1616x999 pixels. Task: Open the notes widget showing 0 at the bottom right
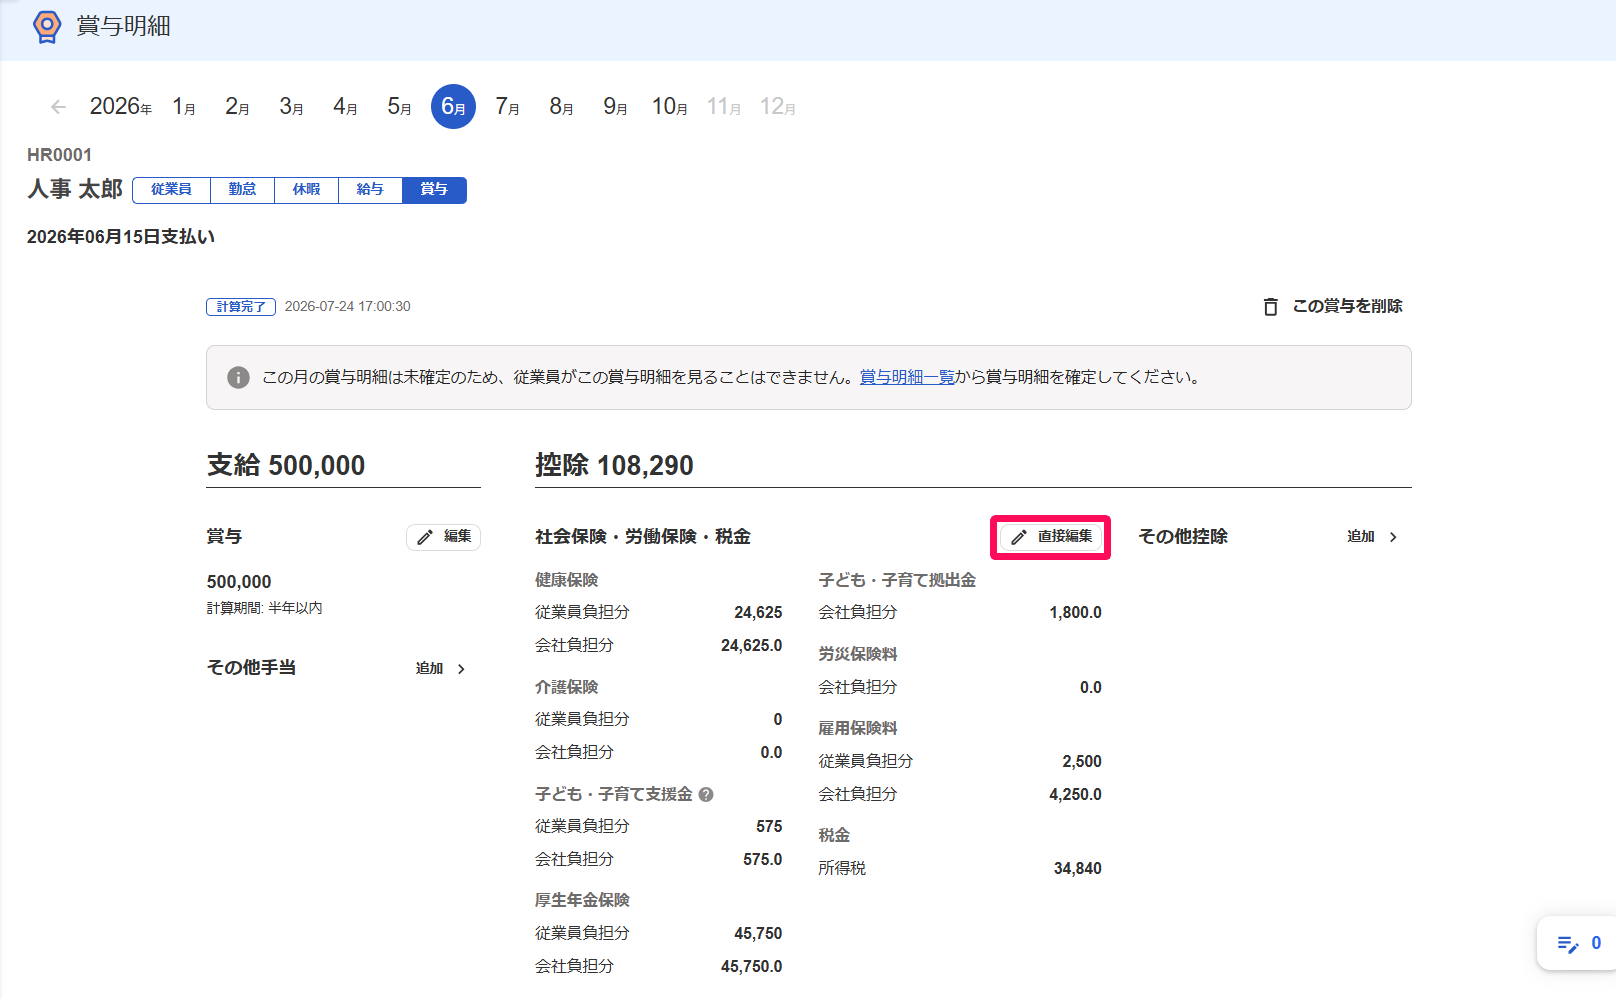pyautogui.click(x=1578, y=943)
